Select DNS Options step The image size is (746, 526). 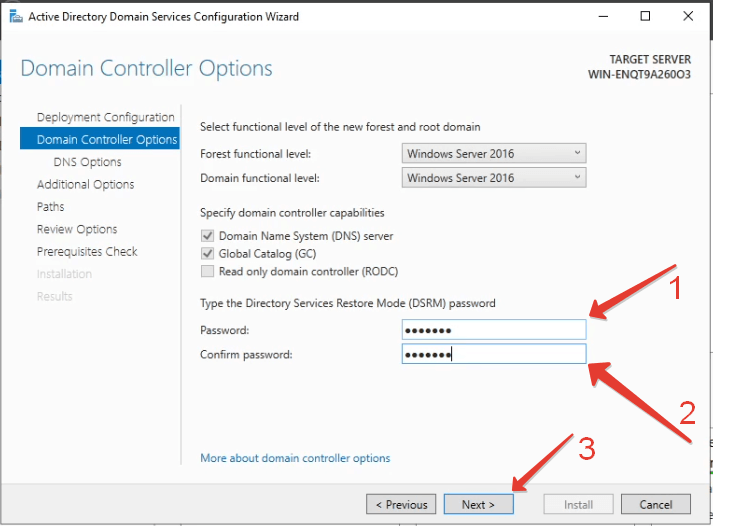88,162
